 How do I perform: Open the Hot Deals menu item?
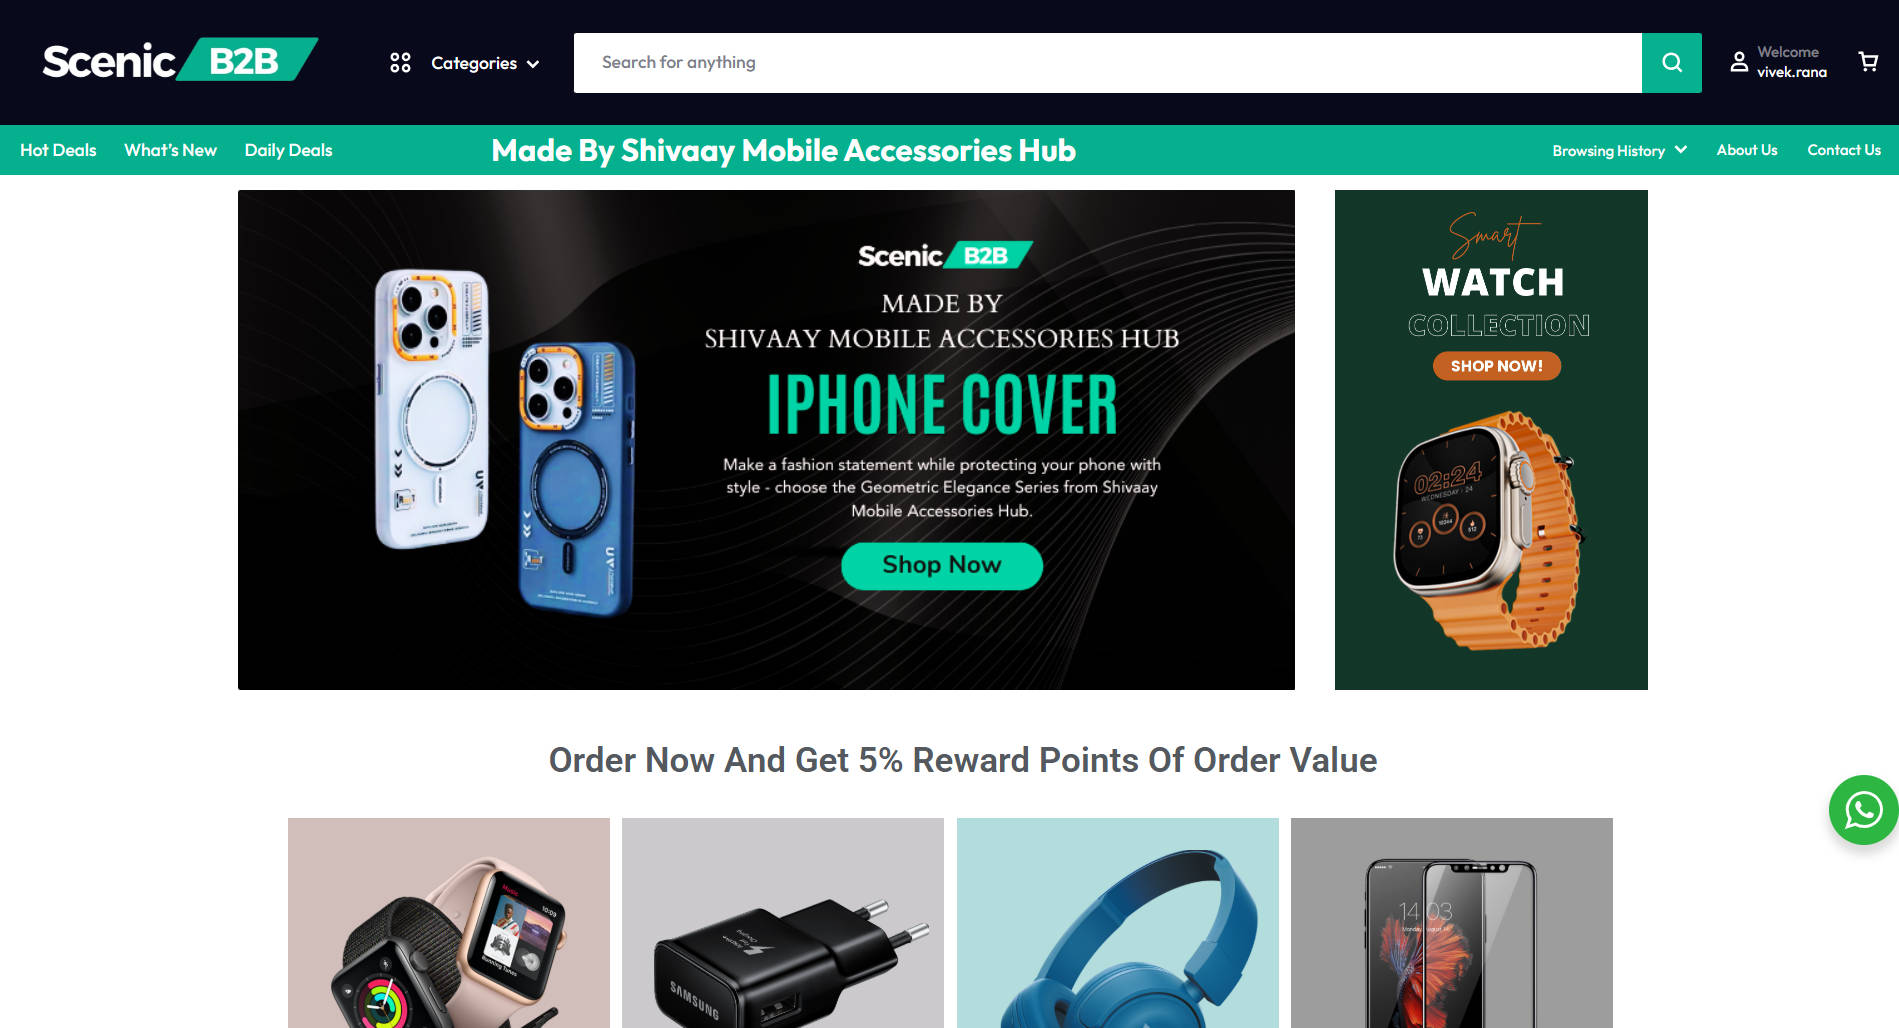point(58,150)
